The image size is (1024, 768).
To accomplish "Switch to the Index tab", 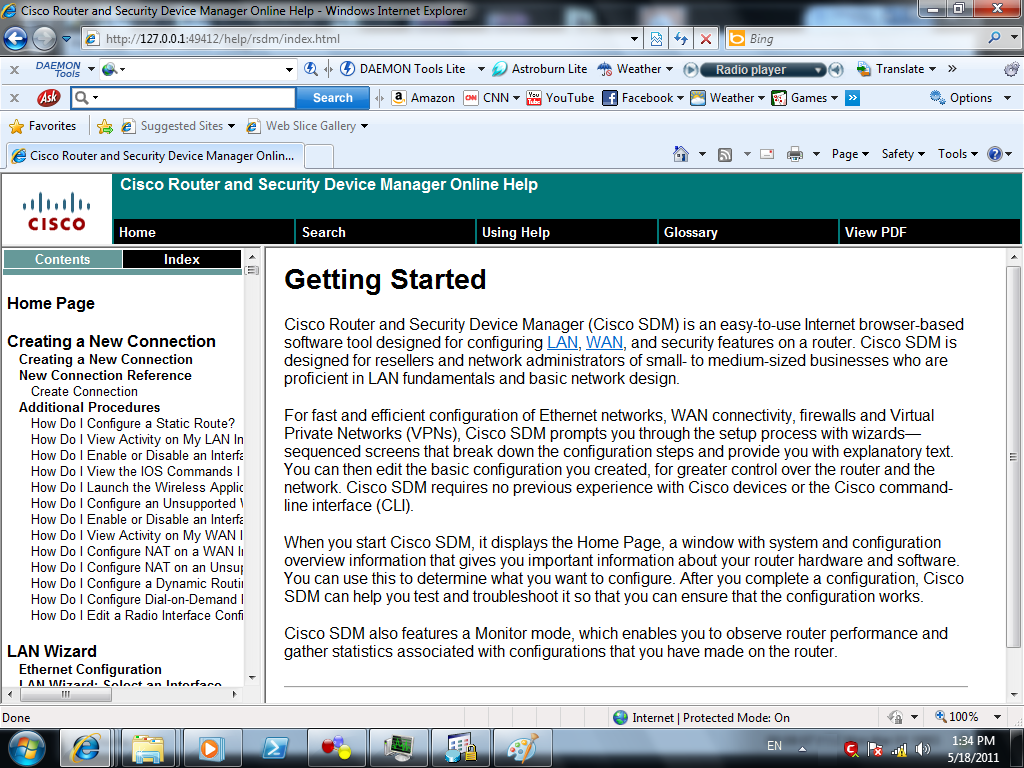I will 182,259.
